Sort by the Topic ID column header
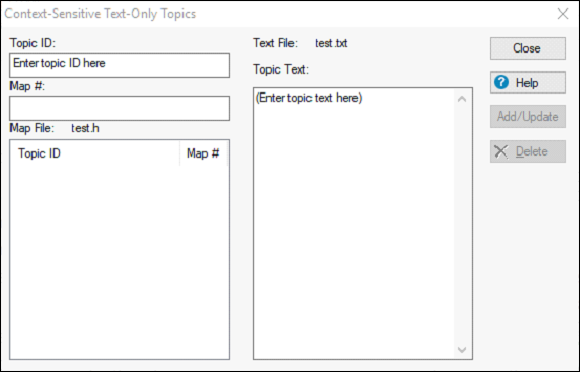 pyautogui.click(x=95, y=153)
